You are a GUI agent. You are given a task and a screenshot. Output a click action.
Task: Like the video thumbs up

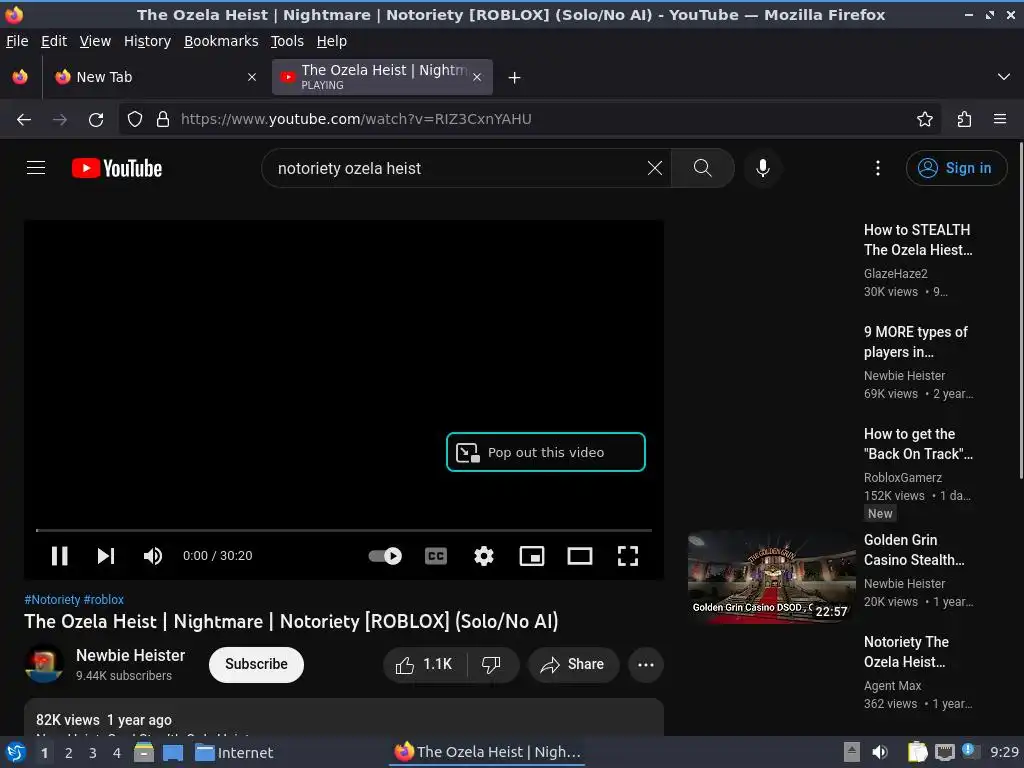(425, 664)
